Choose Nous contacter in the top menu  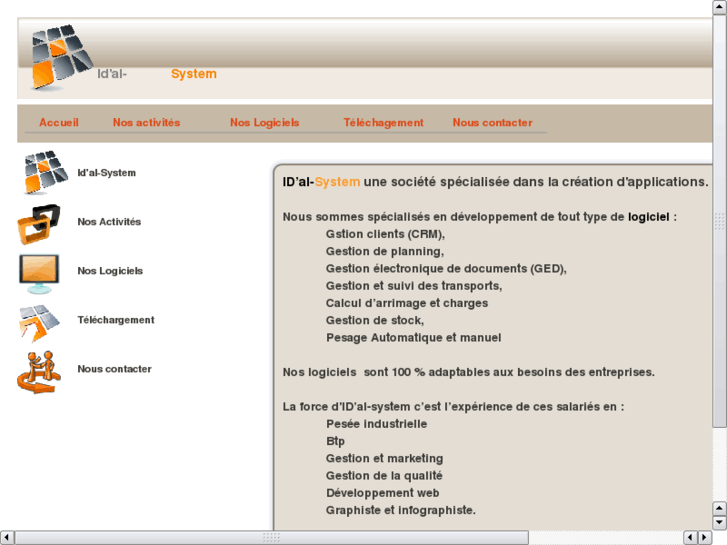click(x=492, y=122)
